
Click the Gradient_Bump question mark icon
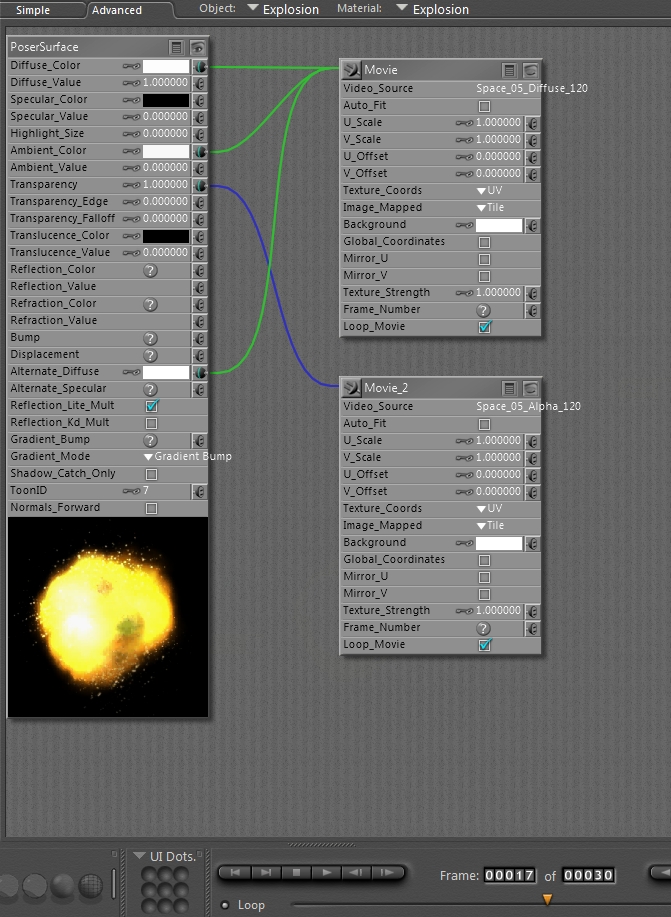150,440
